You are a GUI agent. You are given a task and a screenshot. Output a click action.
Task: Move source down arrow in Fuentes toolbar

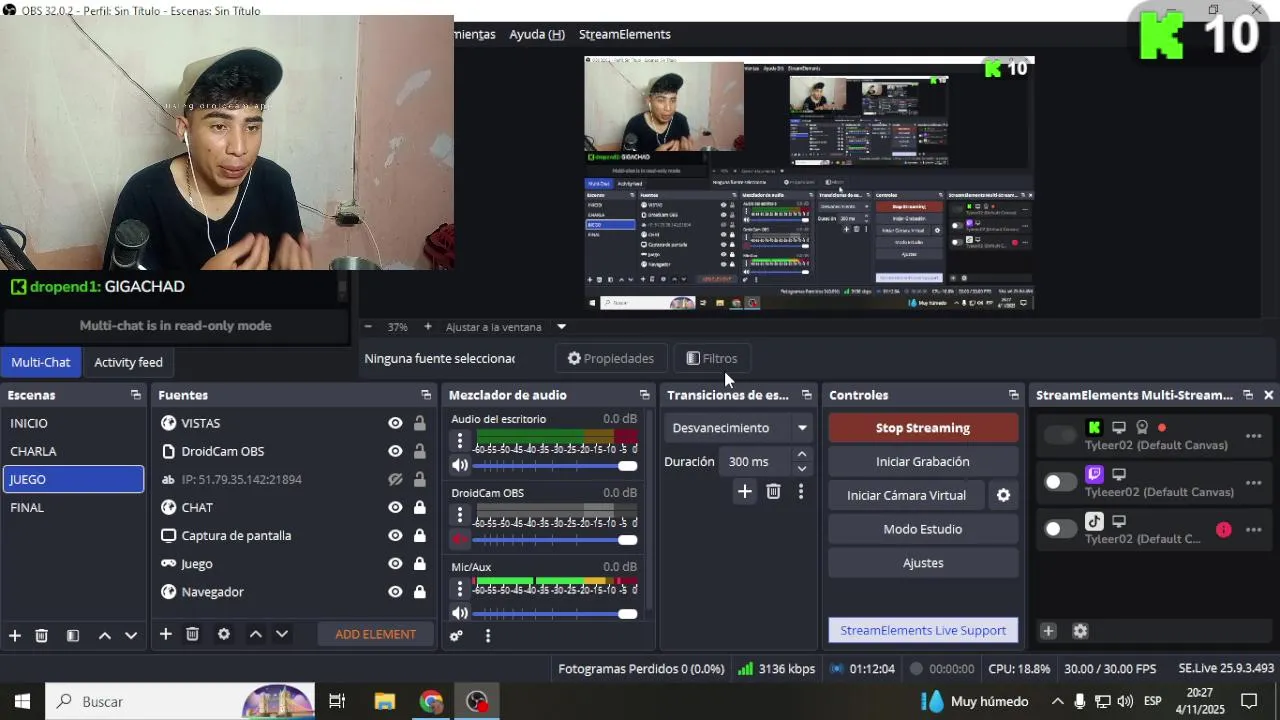(282, 634)
